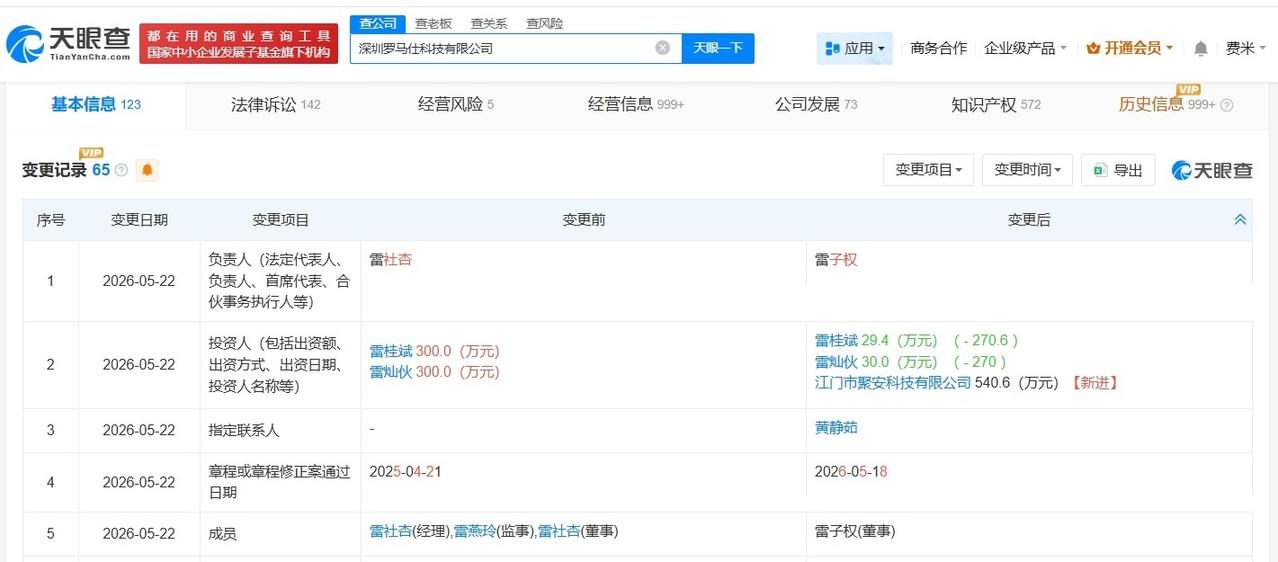Click the 变更日期 column header
The image size is (1278, 562).
pyautogui.click(x=139, y=220)
